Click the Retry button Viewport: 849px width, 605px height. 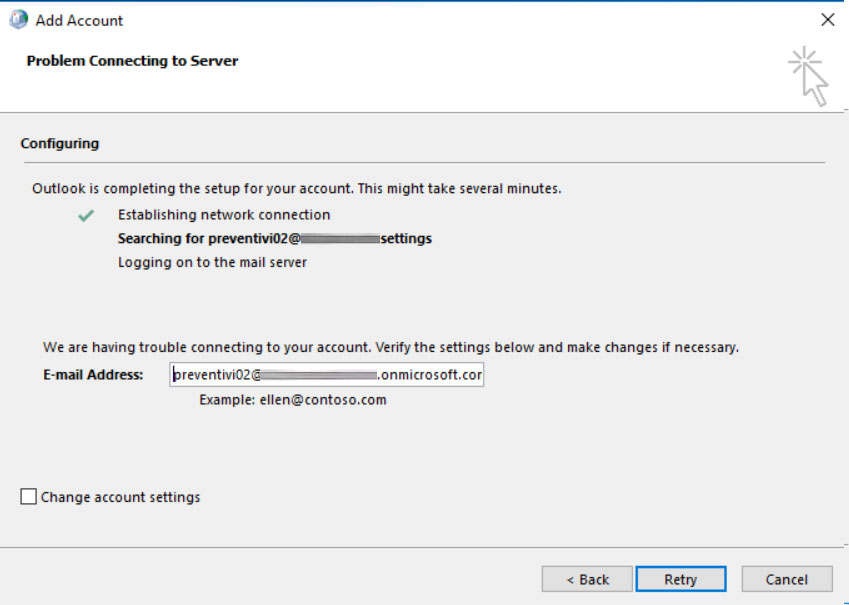(x=681, y=579)
